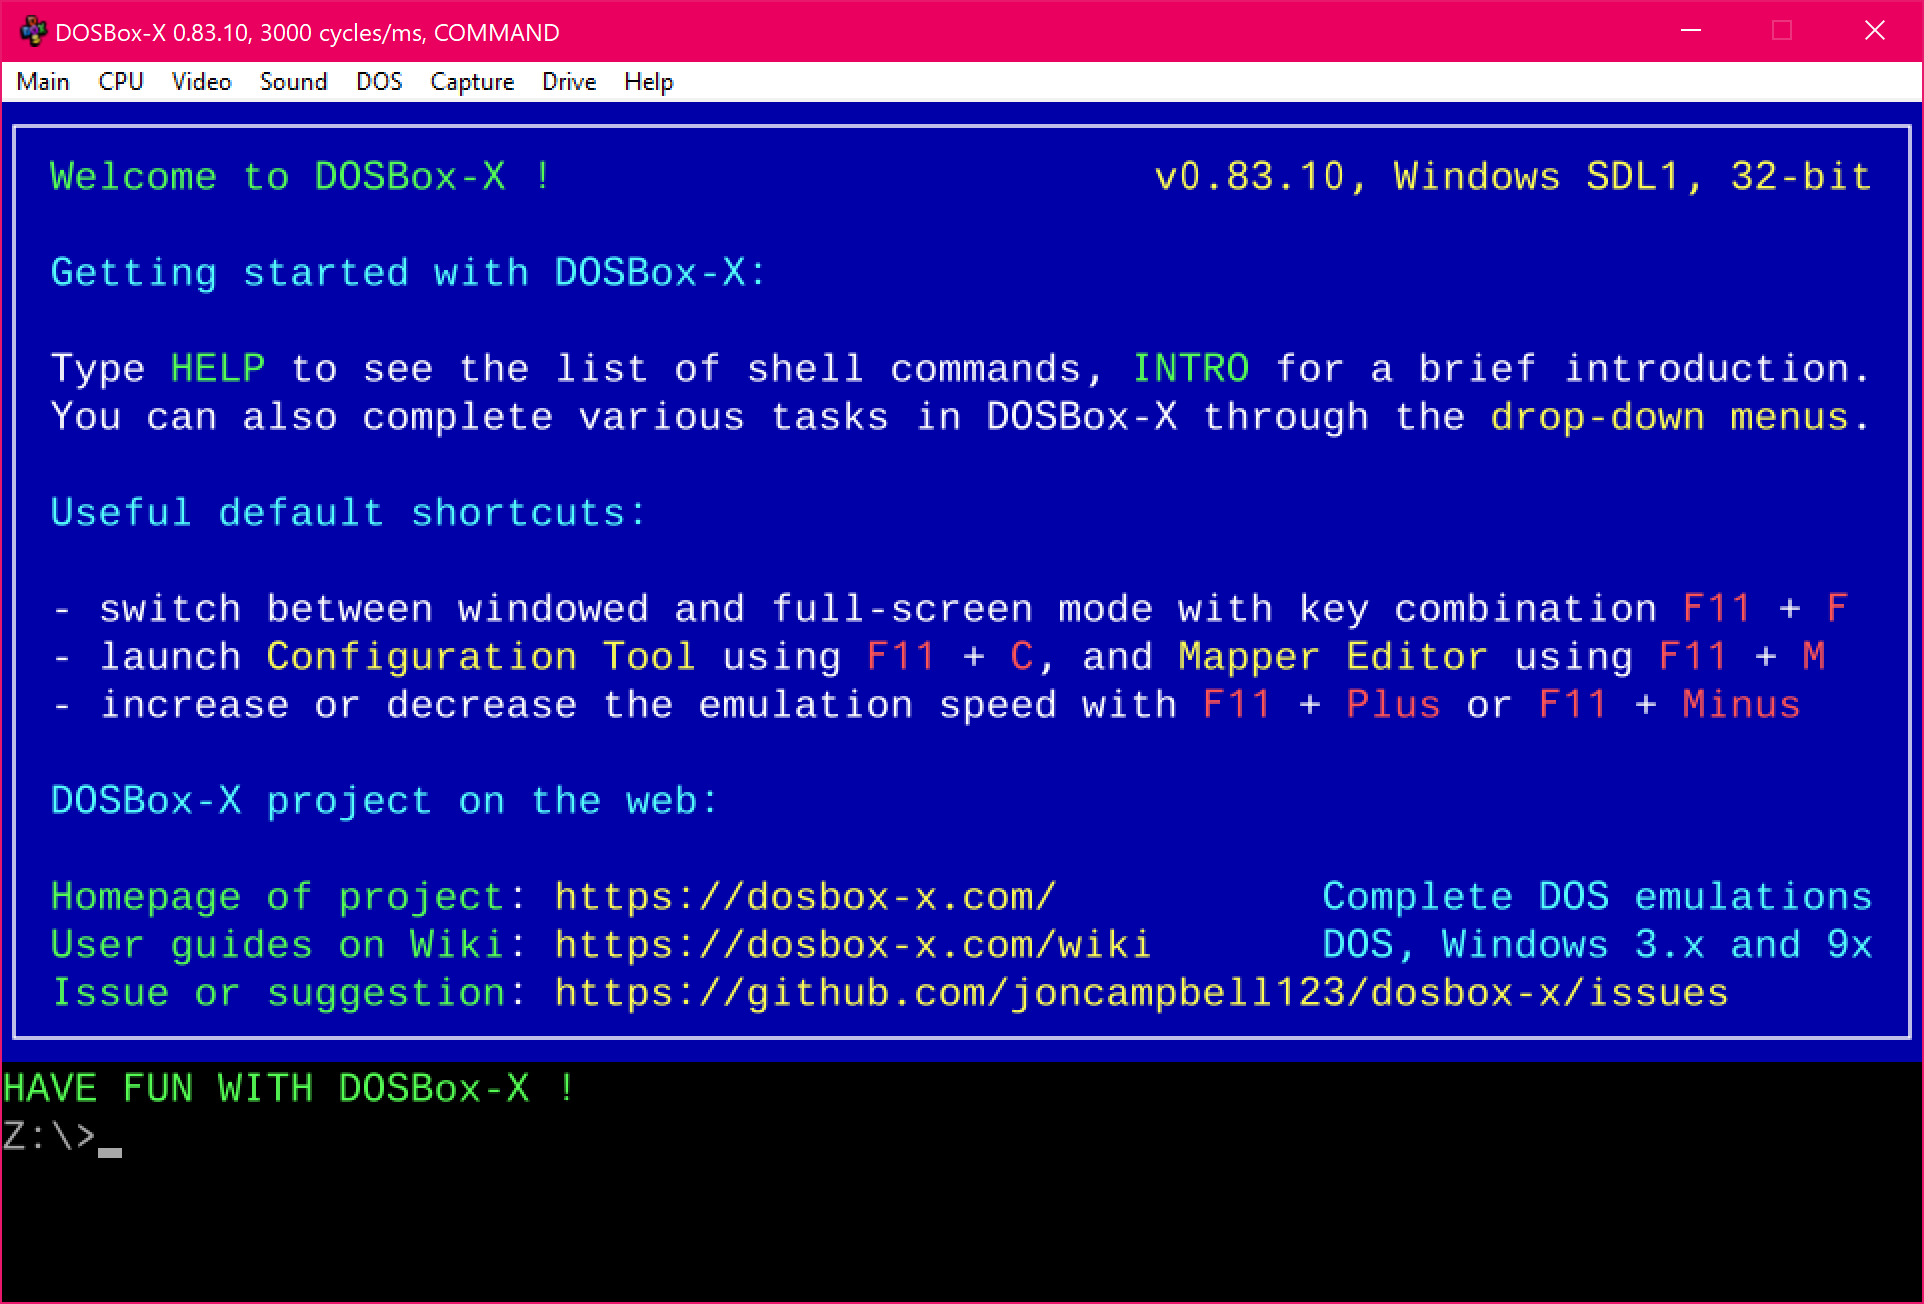The image size is (1924, 1304).
Task: Click the minimize button in title bar
Action: 1691,29
